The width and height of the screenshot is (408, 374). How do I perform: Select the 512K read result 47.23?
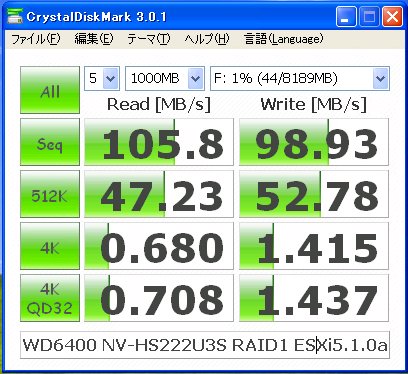click(x=159, y=194)
